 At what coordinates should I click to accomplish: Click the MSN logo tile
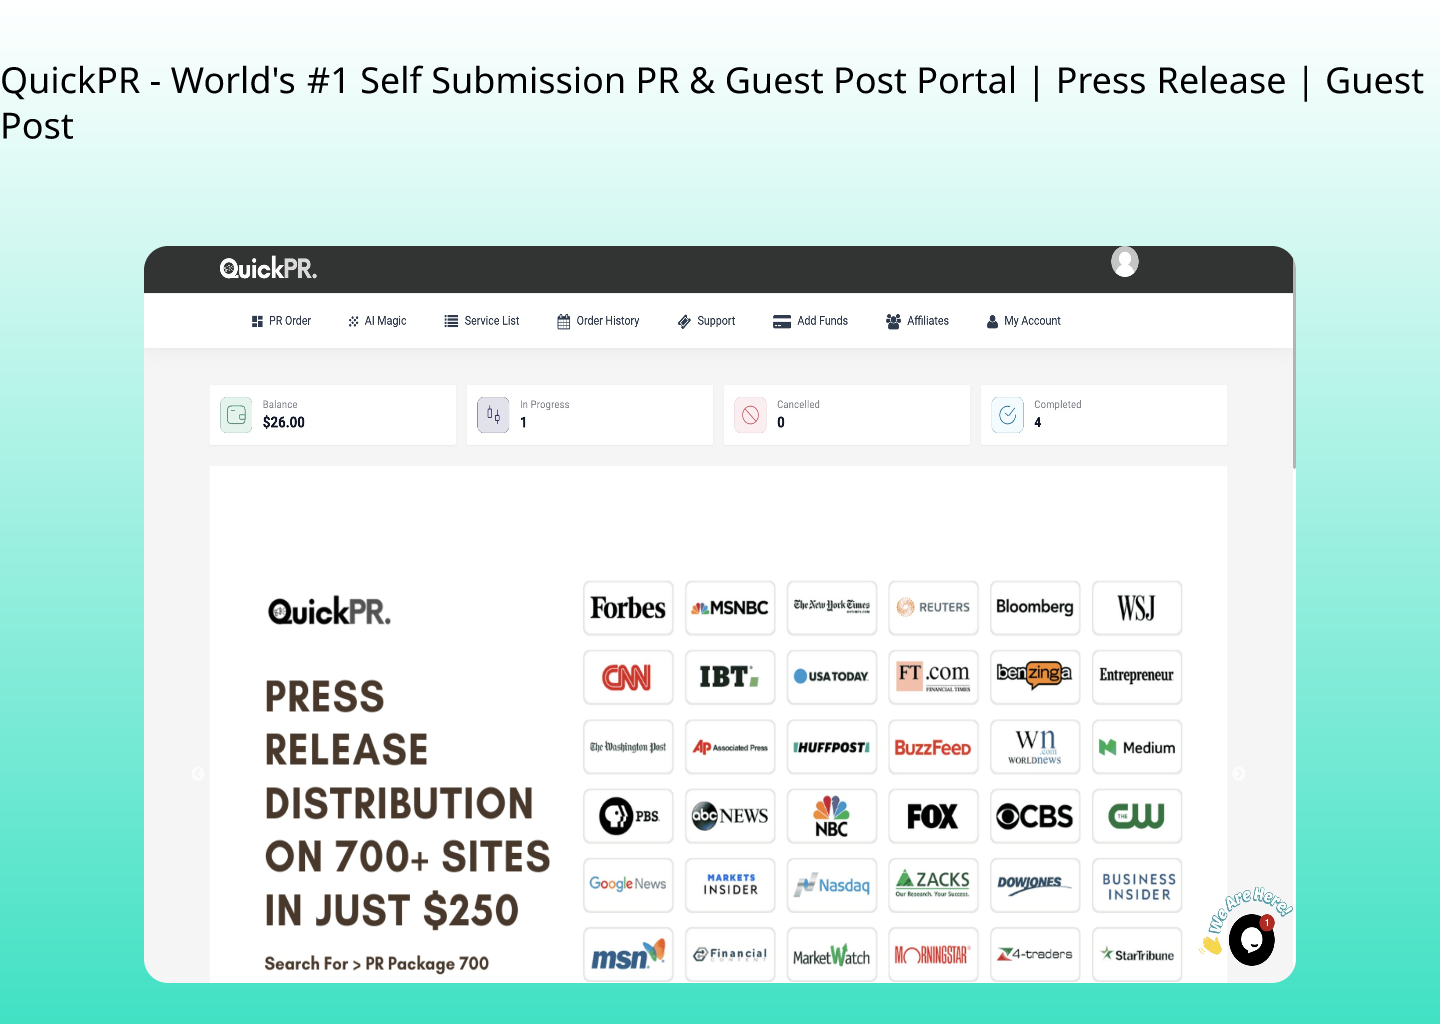(628, 955)
